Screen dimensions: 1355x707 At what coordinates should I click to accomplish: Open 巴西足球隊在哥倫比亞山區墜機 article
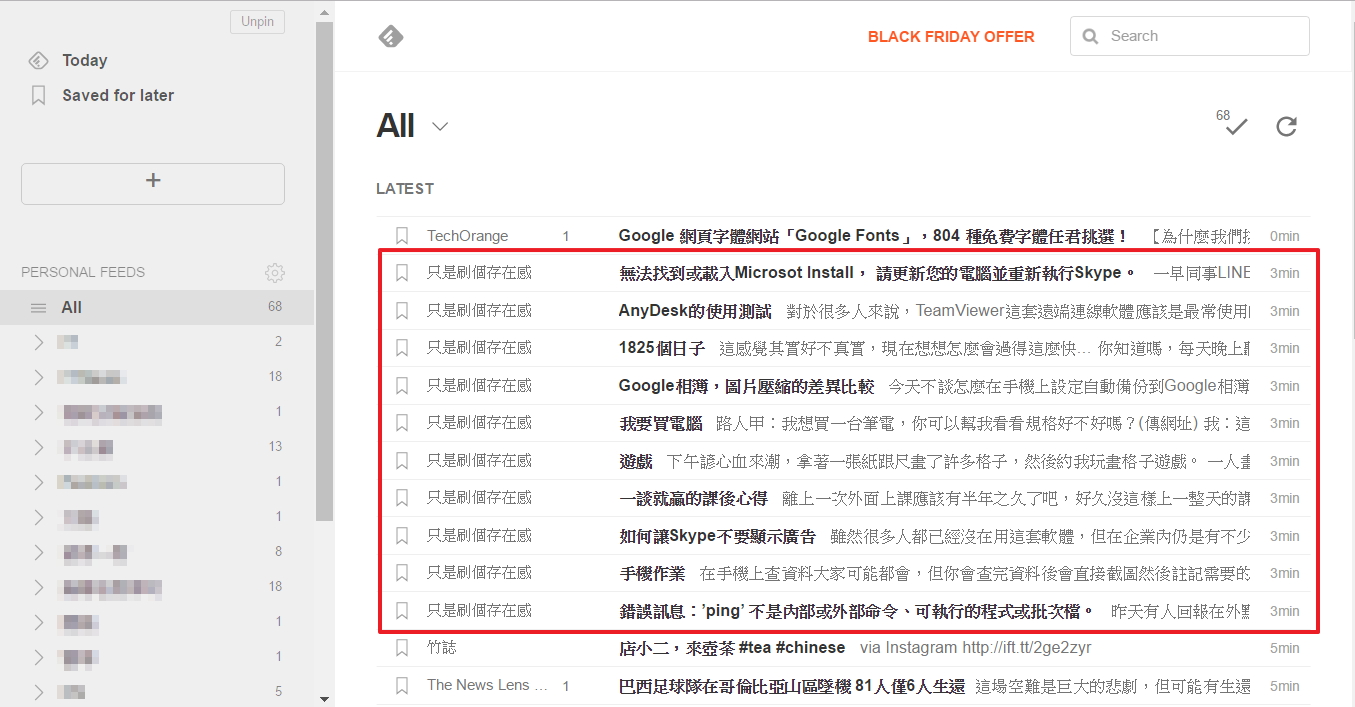(x=792, y=686)
